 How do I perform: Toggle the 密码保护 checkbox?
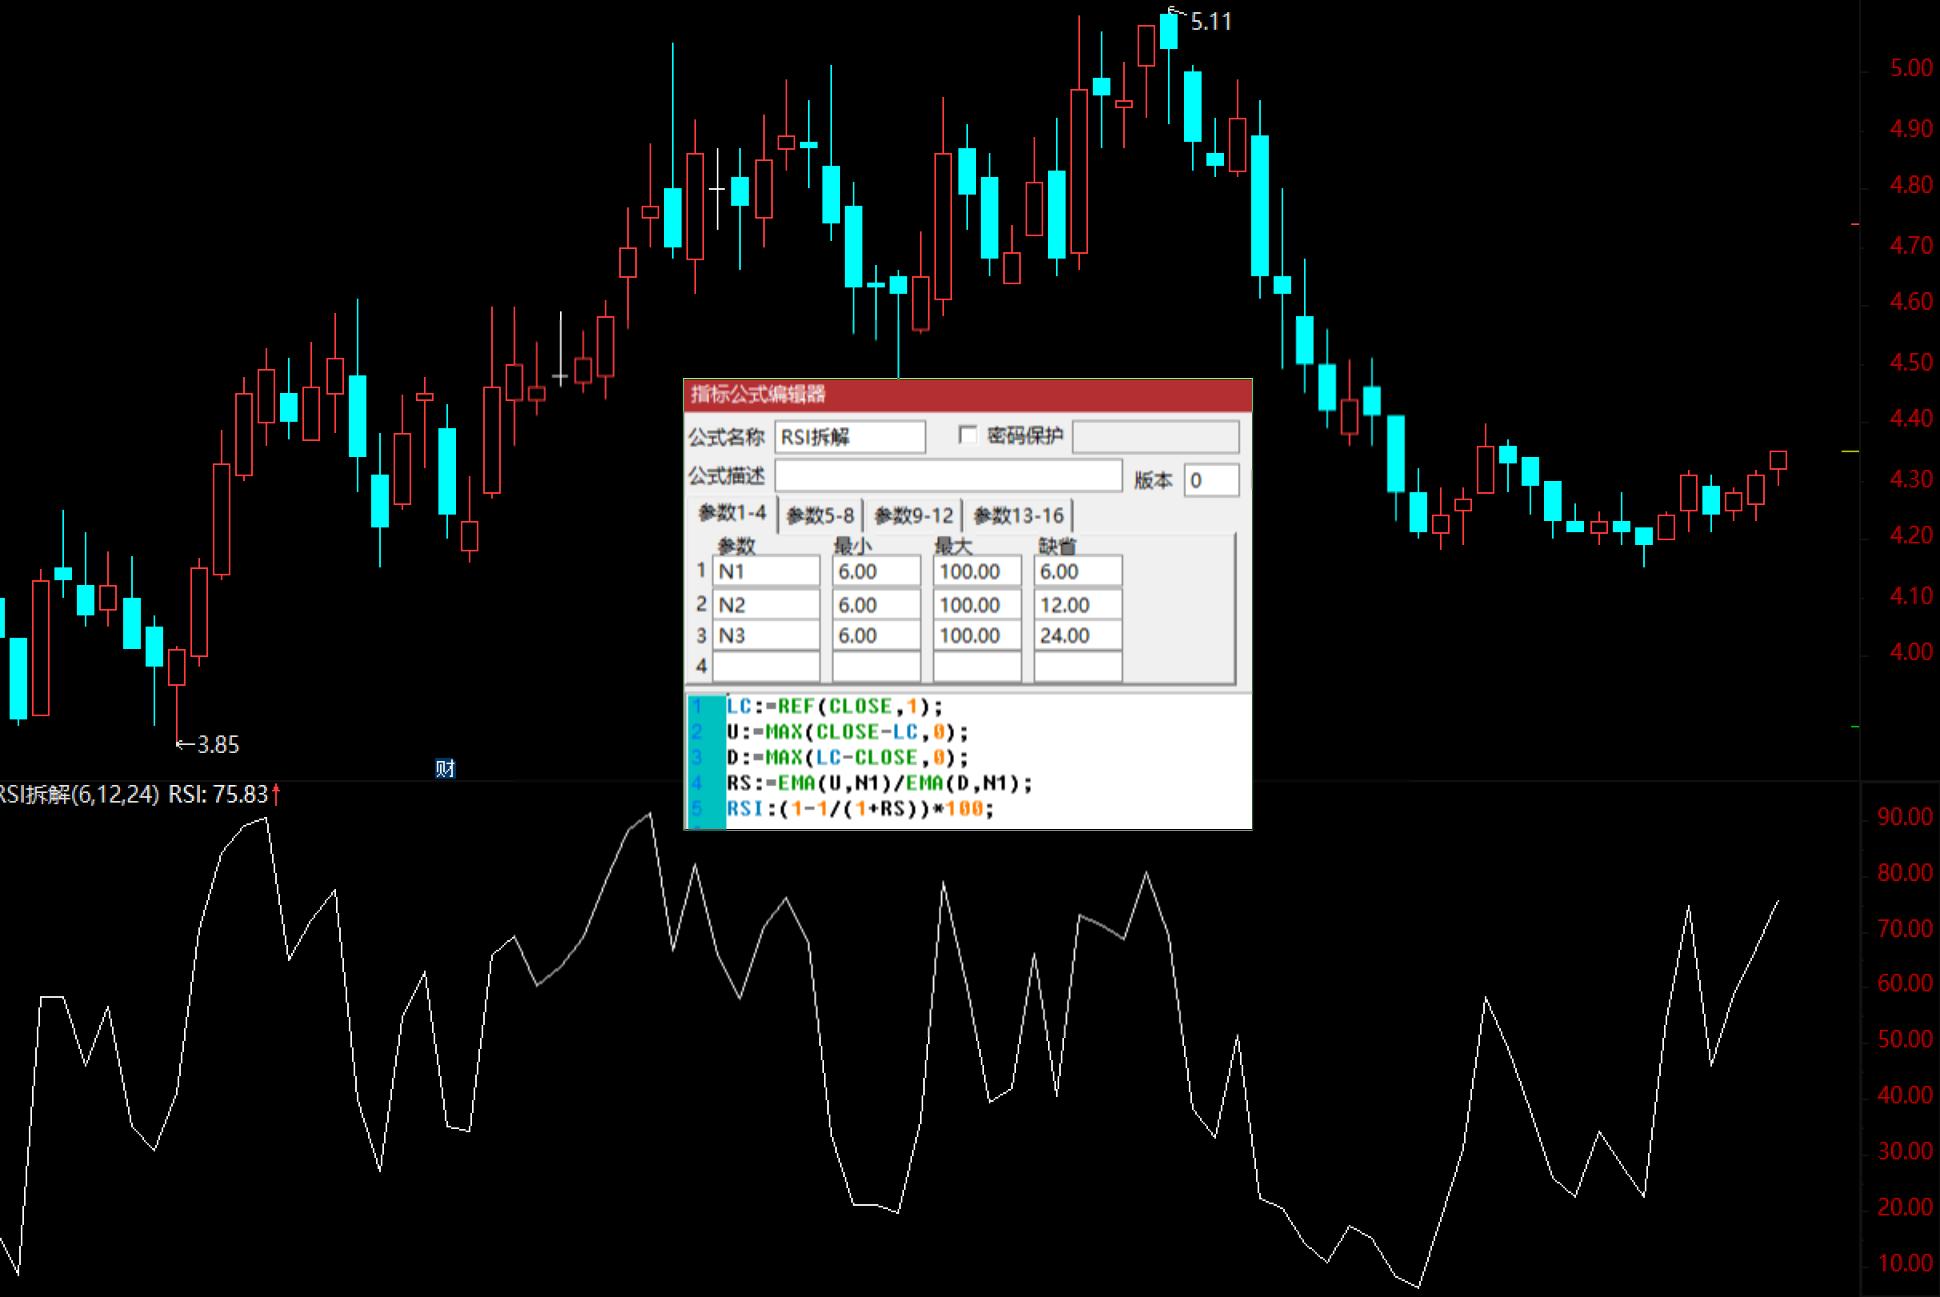[x=967, y=435]
